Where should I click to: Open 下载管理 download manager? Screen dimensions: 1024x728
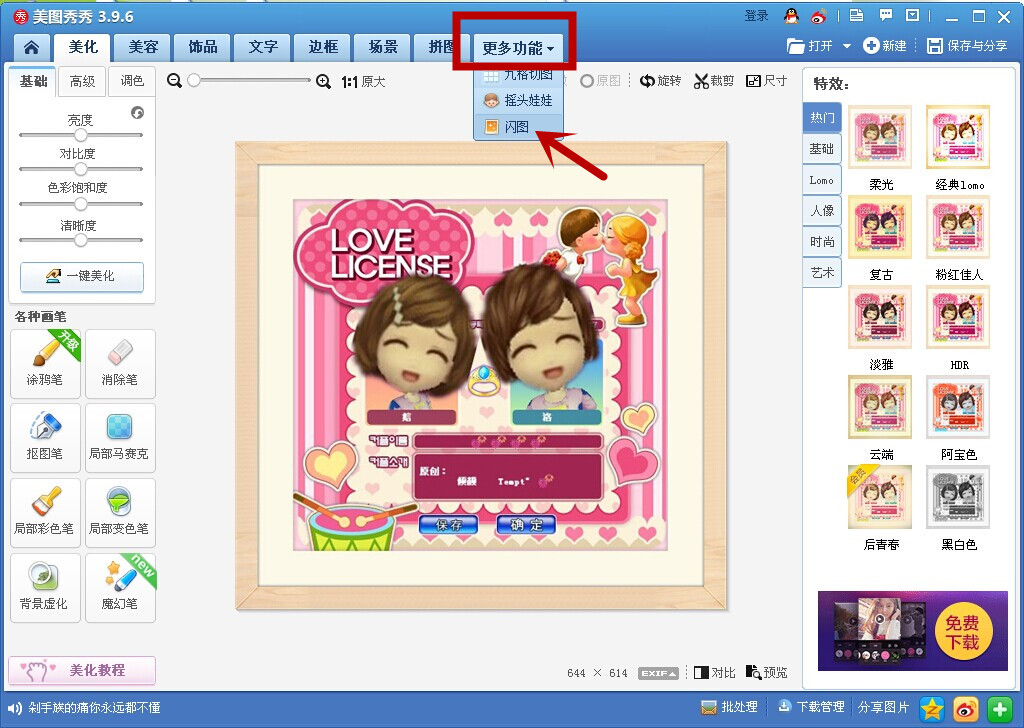[811, 707]
